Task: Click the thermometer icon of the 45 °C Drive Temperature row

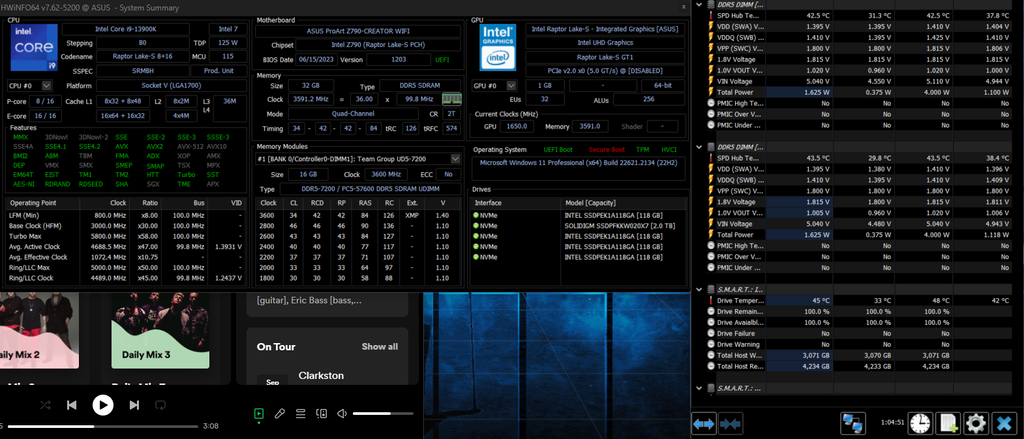Action: pos(711,301)
